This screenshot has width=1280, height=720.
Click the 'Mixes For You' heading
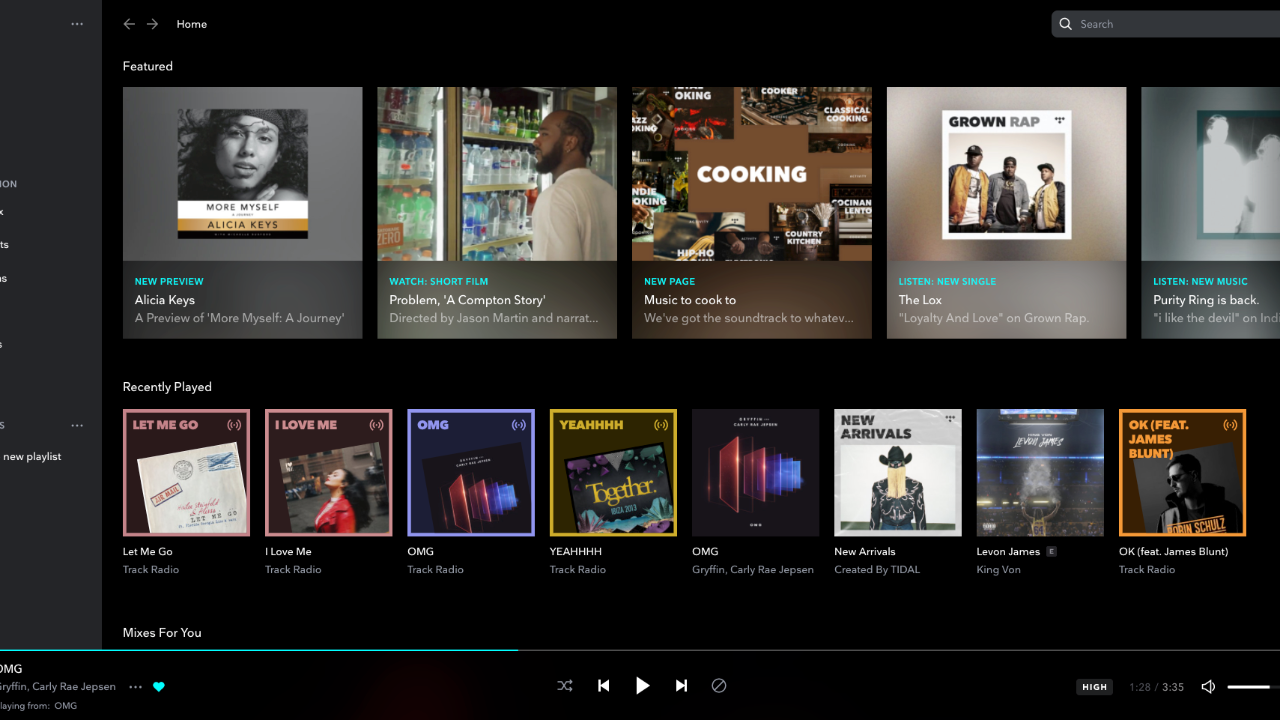[x=162, y=633]
